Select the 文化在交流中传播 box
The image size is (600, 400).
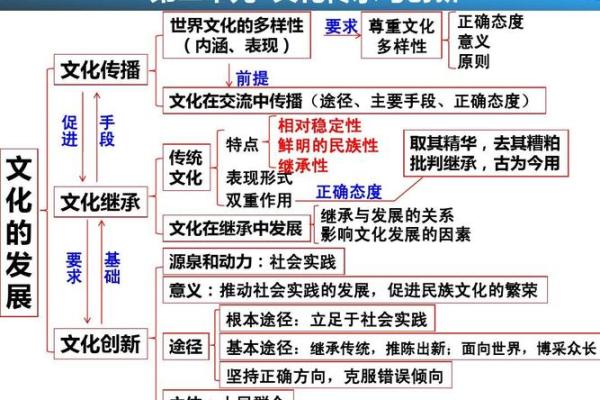[354, 101]
